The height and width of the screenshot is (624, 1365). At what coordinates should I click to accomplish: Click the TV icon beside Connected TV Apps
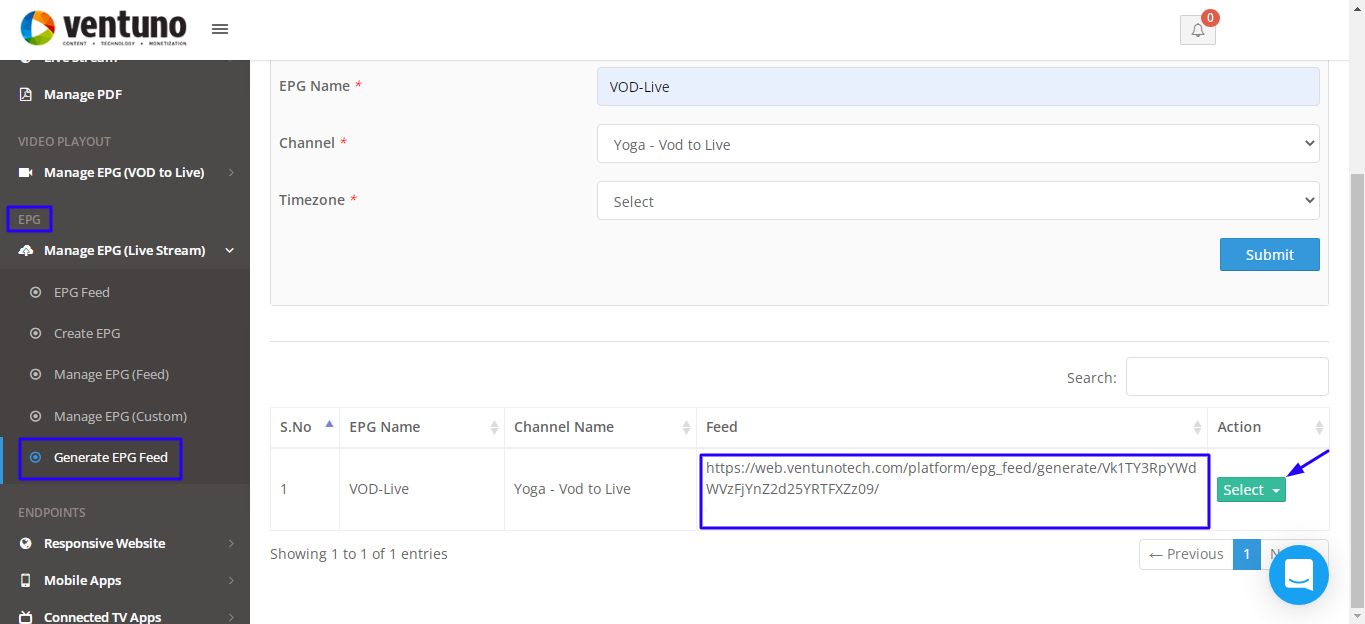tap(26, 617)
